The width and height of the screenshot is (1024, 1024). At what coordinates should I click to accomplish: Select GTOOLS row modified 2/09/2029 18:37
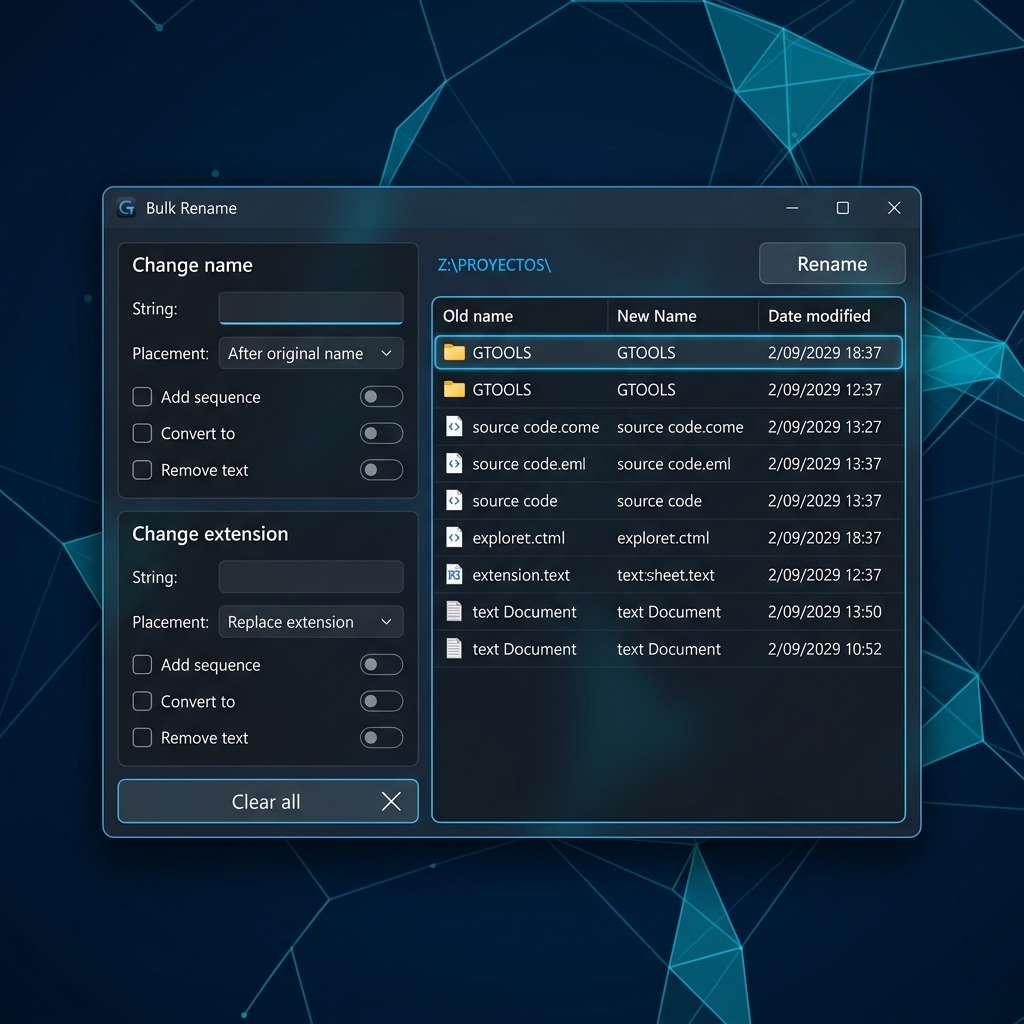click(669, 353)
